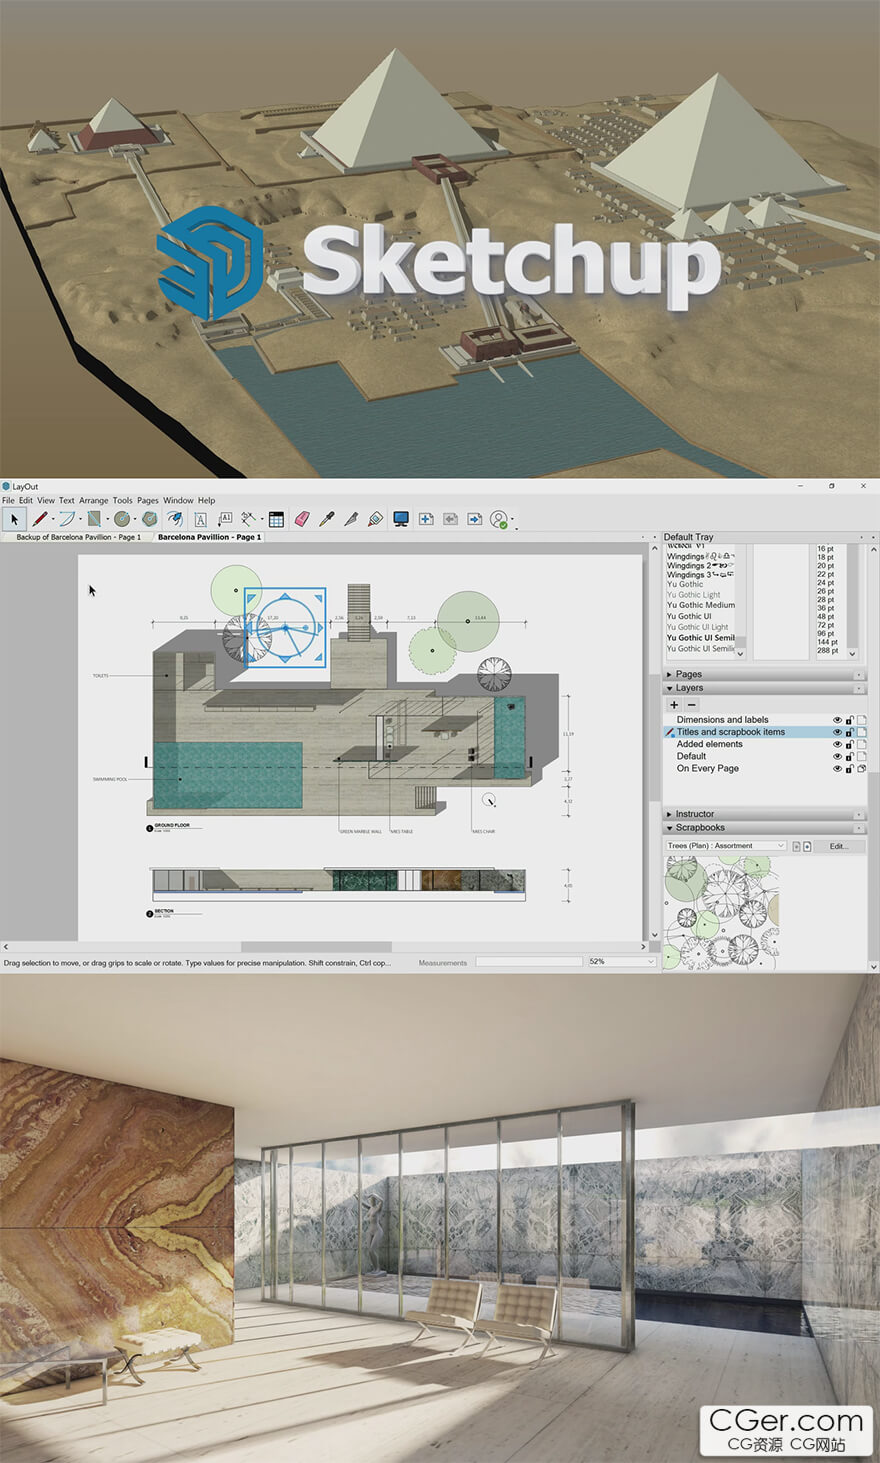Click the Measurements input field
This screenshot has width=880, height=1463.
click(528, 962)
